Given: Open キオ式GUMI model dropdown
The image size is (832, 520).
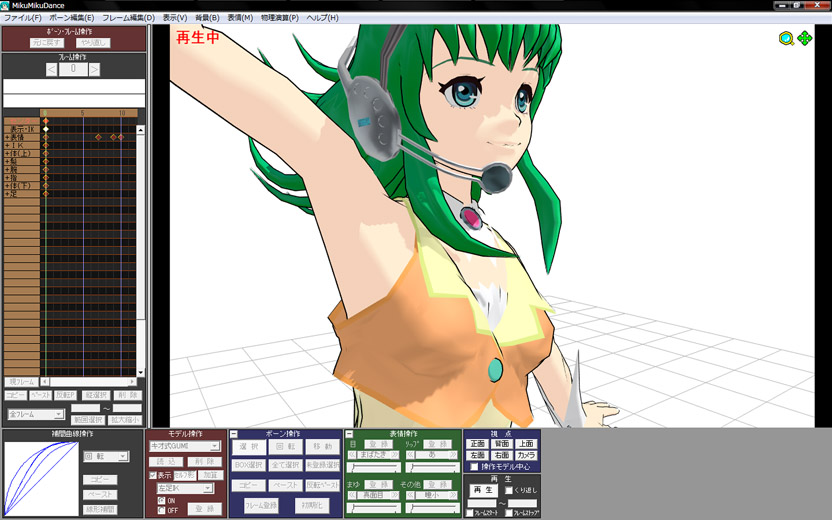Looking at the screenshot, I should pyautogui.click(x=214, y=446).
